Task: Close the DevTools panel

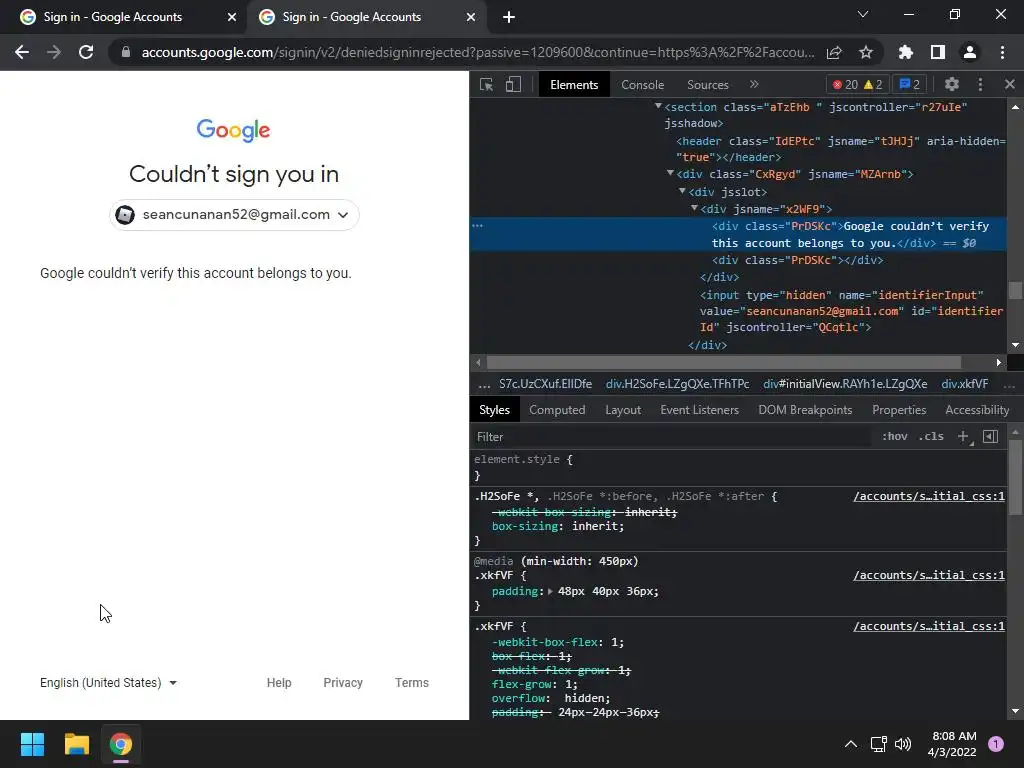Action: coord(1010,84)
